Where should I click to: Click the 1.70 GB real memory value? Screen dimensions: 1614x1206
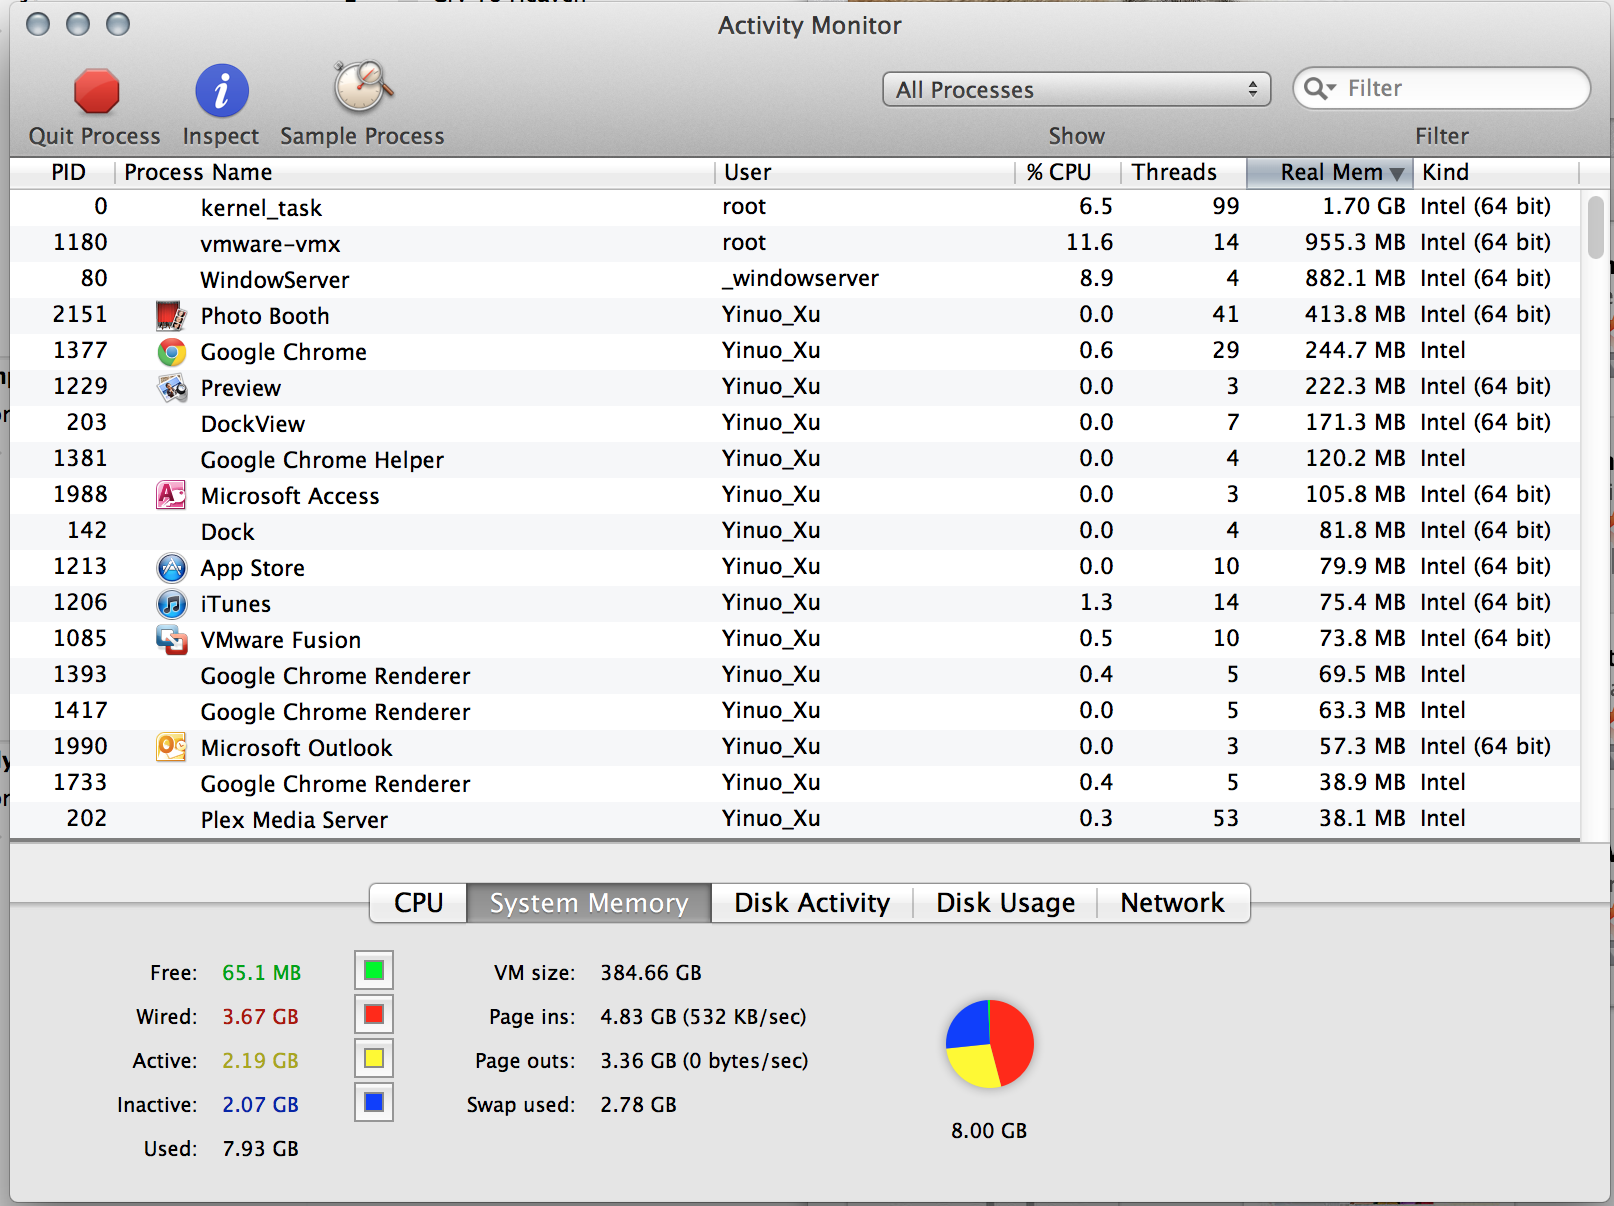click(1364, 206)
